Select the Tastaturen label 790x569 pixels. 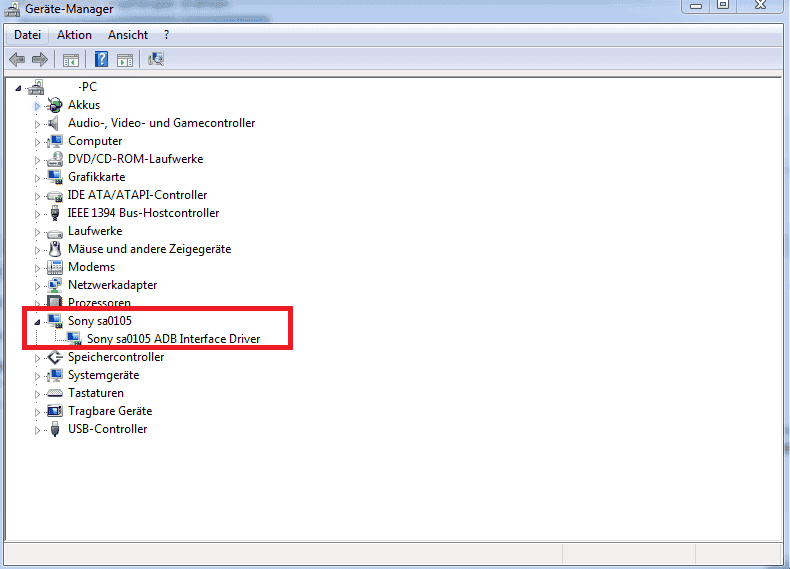click(x=96, y=393)
